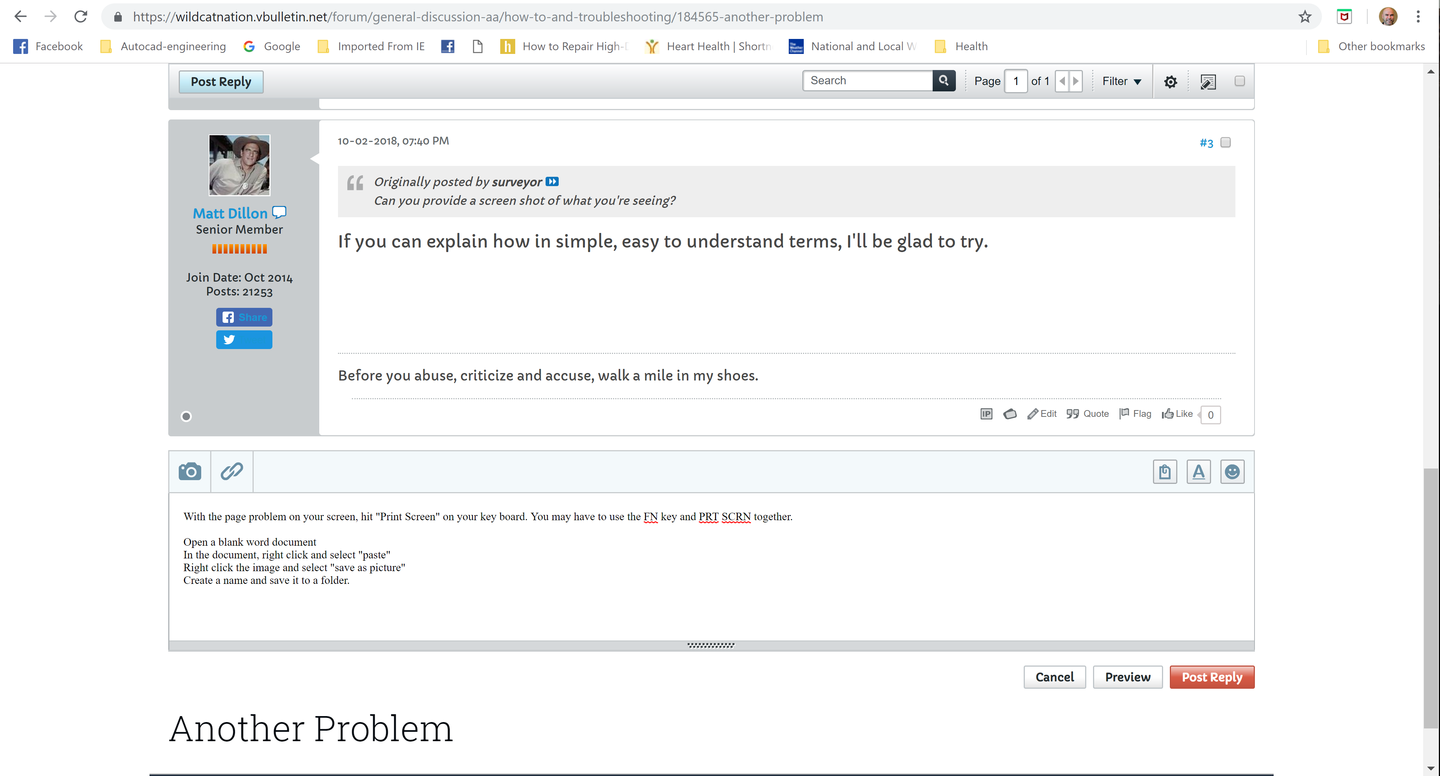Image resolution: width=1440 pixels, height=776 pixels.
Task: Expand the Filter dropdown
Action: (1121, 82)
